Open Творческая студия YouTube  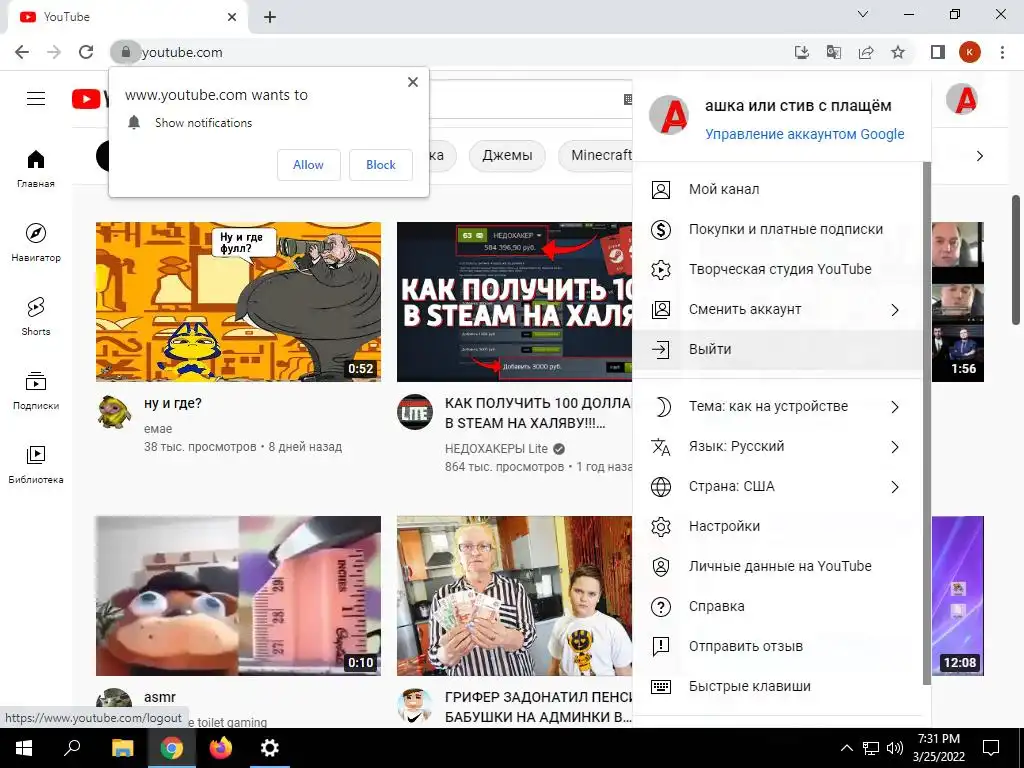tap(777, 269)
